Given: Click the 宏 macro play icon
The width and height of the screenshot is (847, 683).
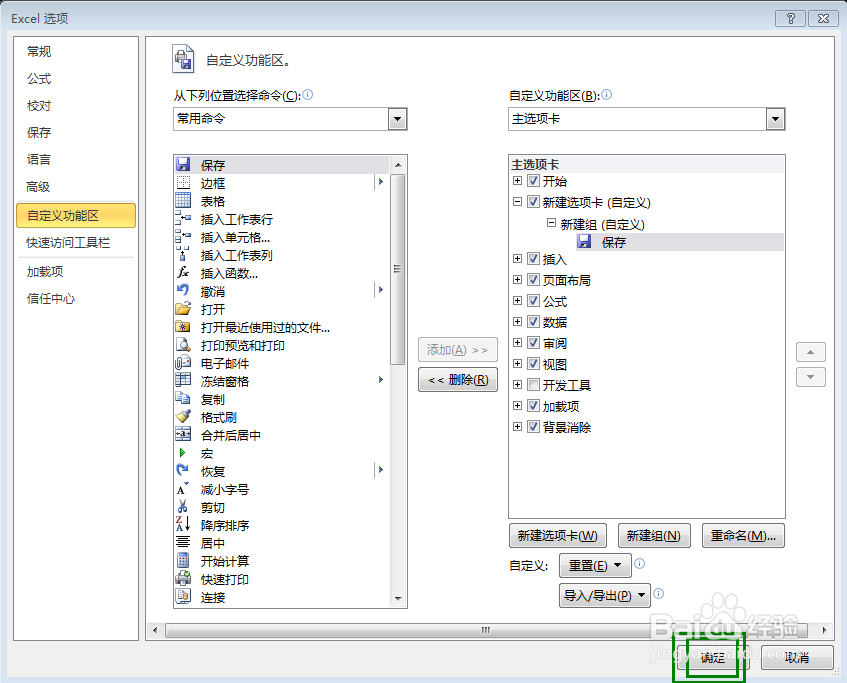Looking at the screenshot, I should (183, 453).
